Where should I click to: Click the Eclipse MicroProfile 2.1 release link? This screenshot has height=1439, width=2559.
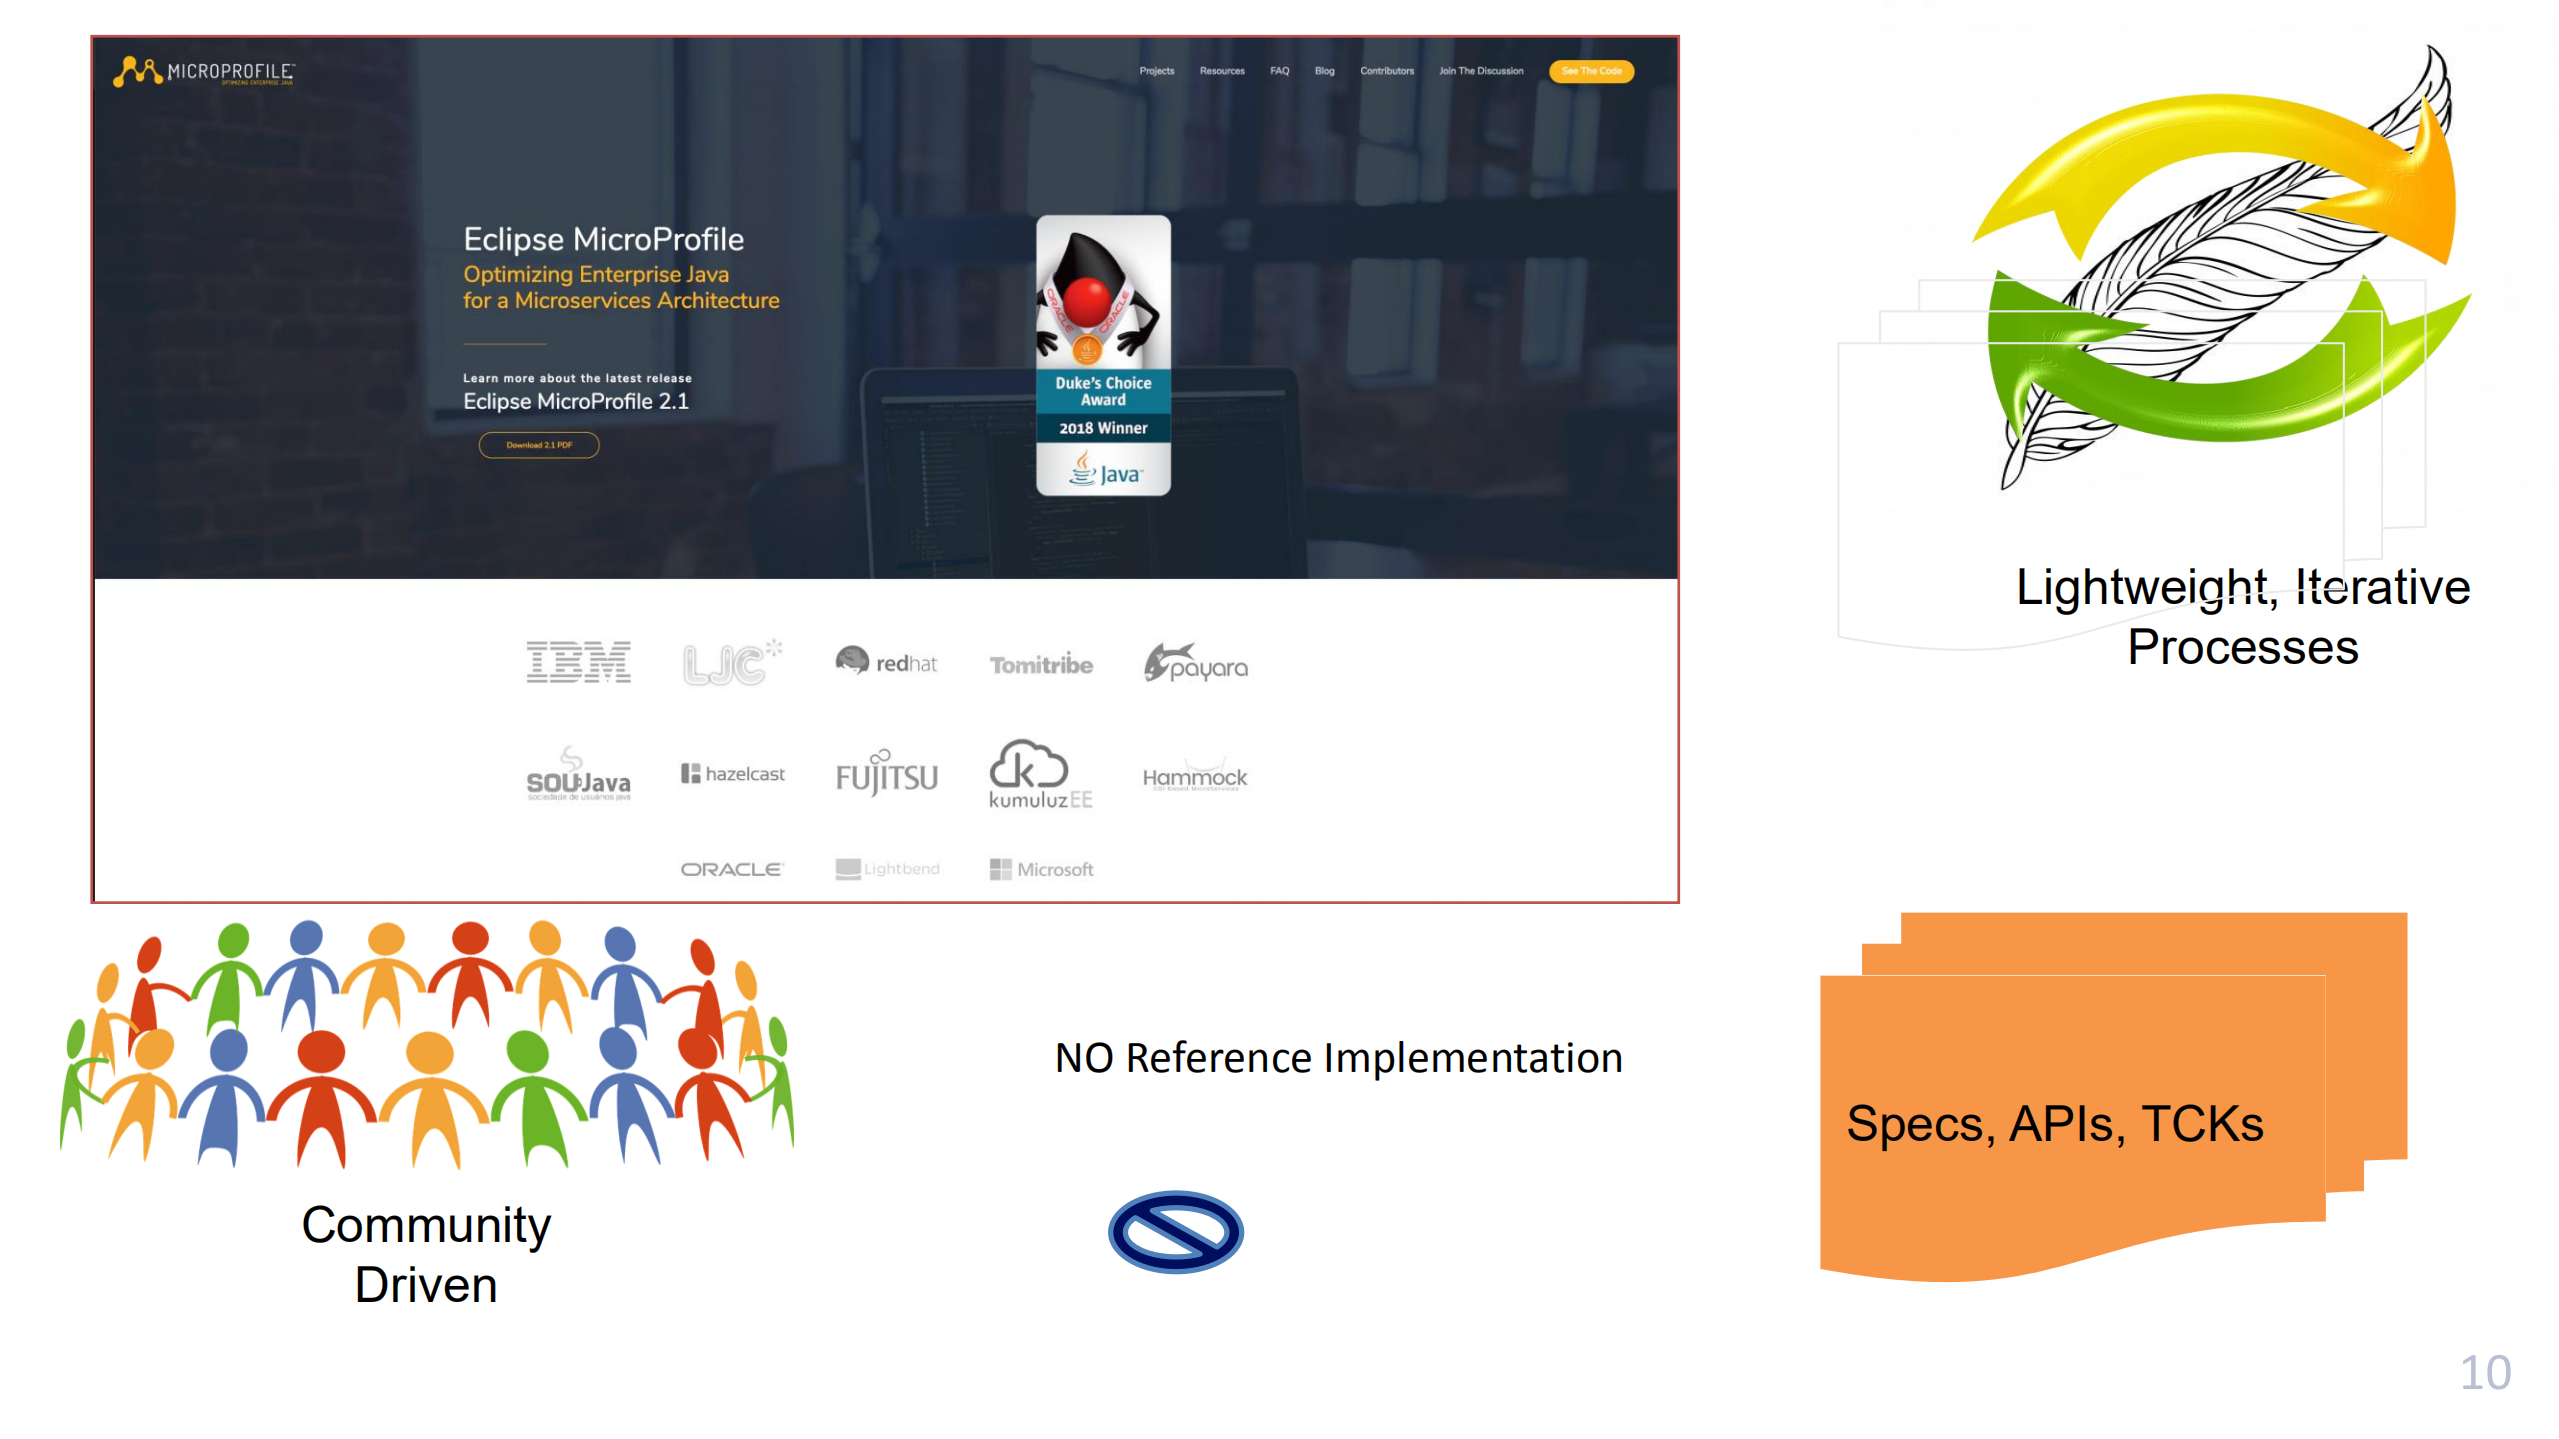pos(576,401)
